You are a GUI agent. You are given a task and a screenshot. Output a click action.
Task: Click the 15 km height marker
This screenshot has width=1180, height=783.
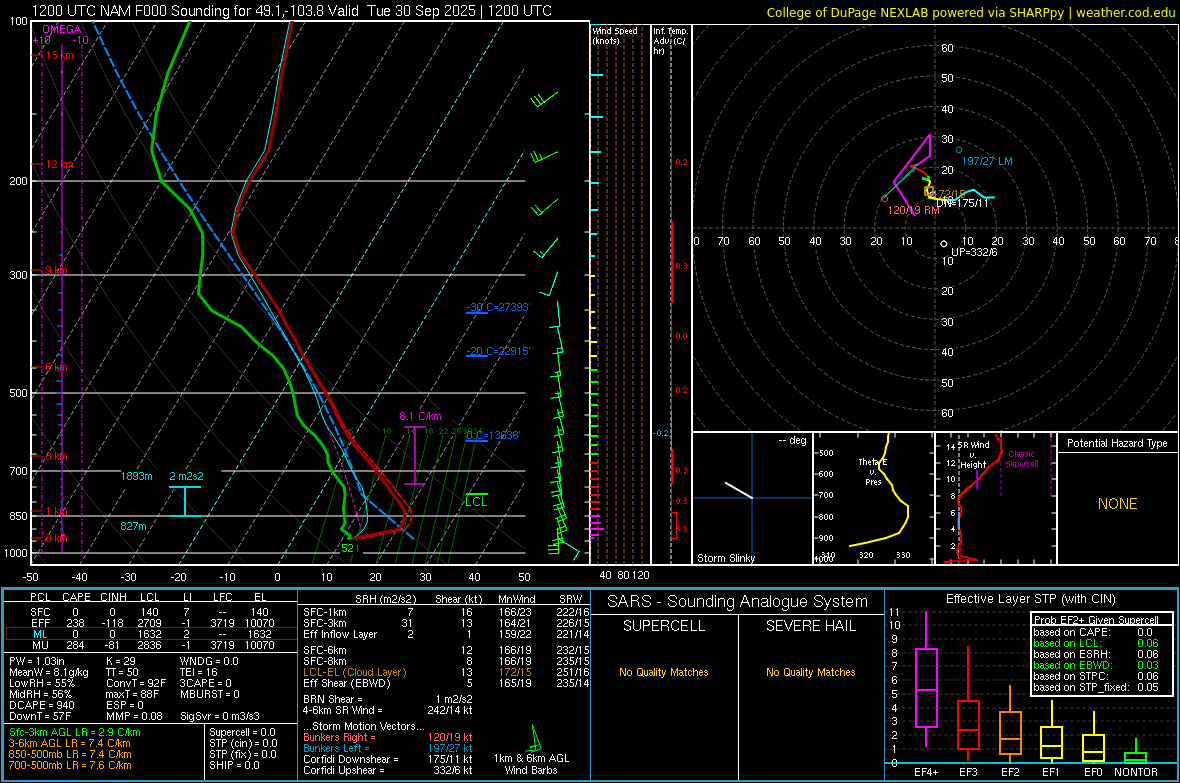pyautogui.click(x=60, y=55)
